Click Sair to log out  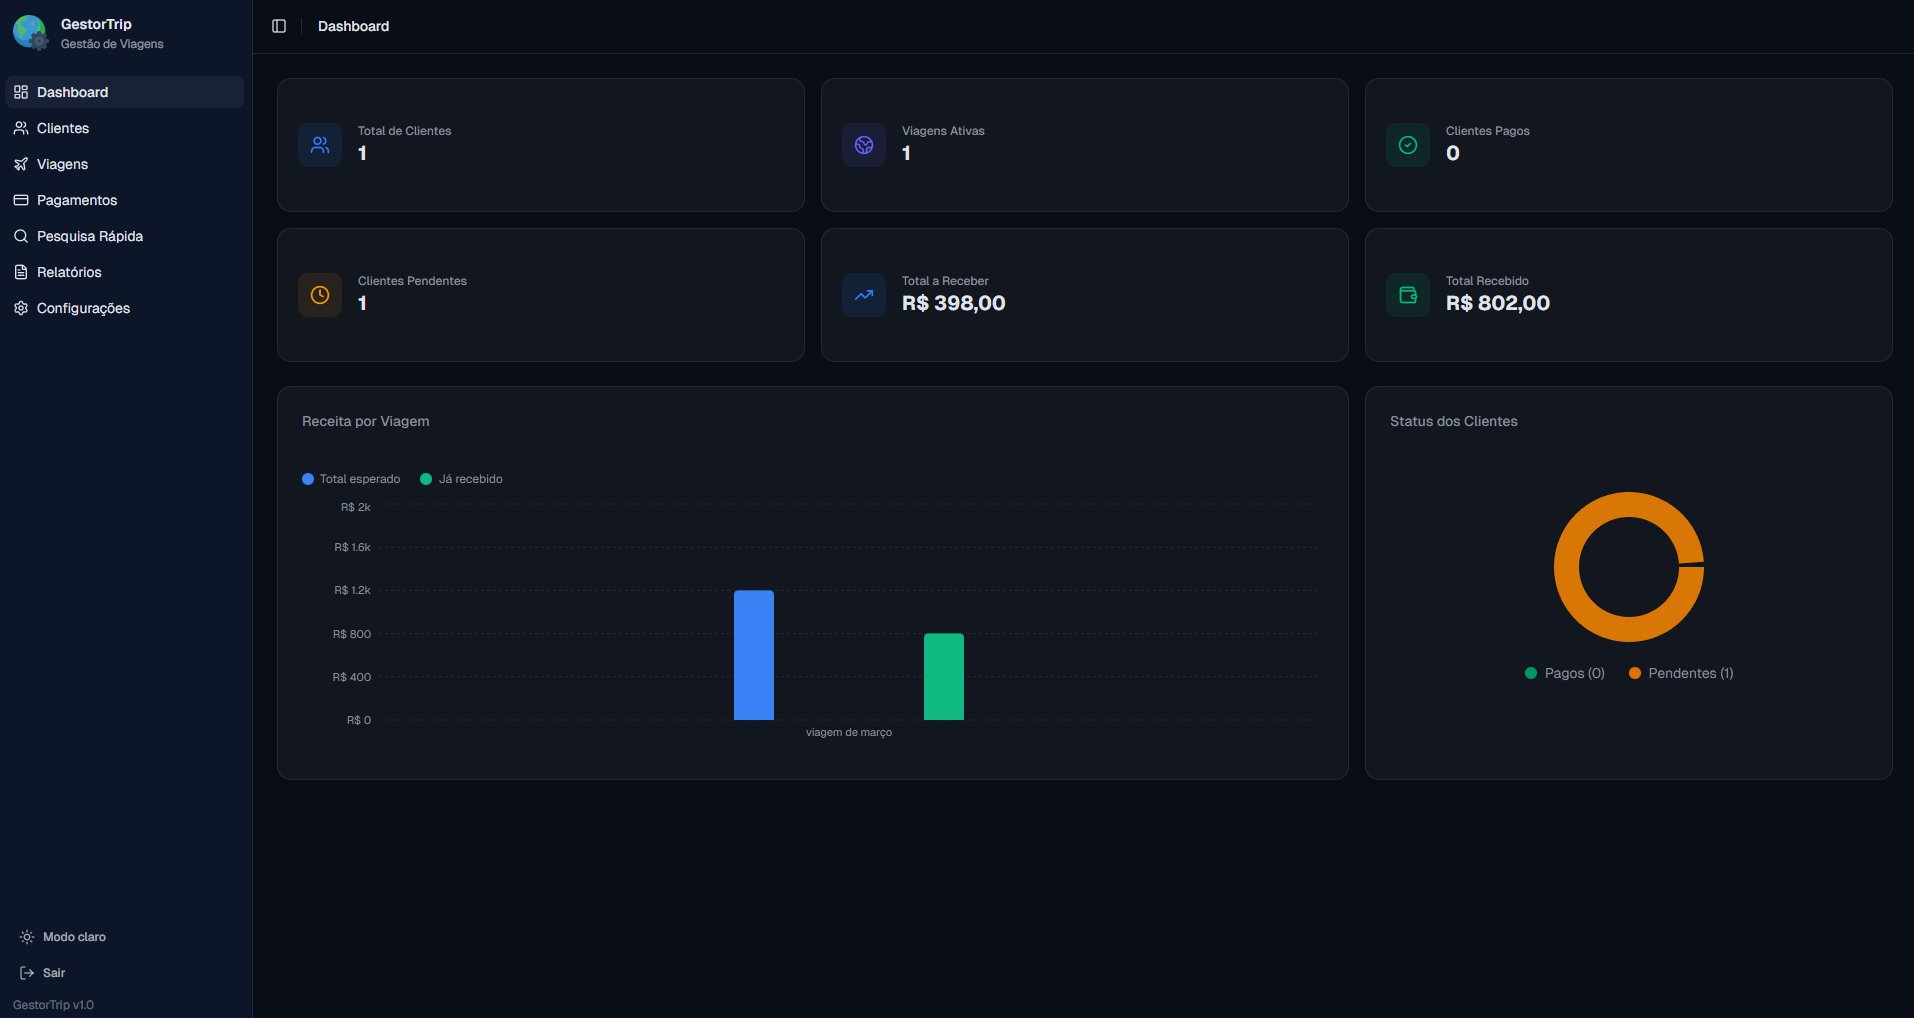54,973
